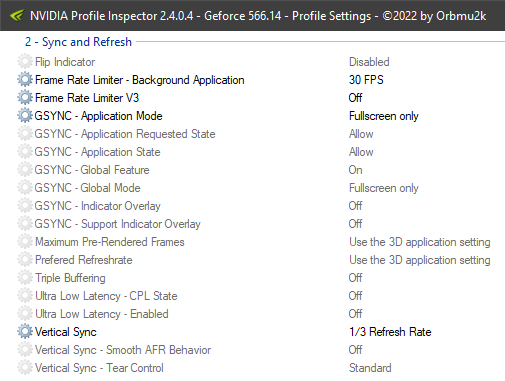Image resolution: width=505 pixels, height=381 pixels.
Task: Open Off value of GSYNC - Support Indicator Overlay
Action: [x=355, y=224]
